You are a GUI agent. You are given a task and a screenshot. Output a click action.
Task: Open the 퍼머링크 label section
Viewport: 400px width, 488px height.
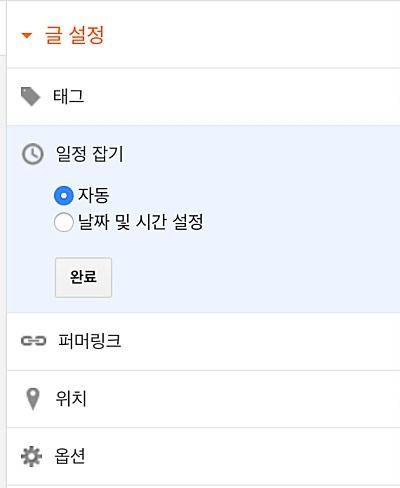[89, 341]
